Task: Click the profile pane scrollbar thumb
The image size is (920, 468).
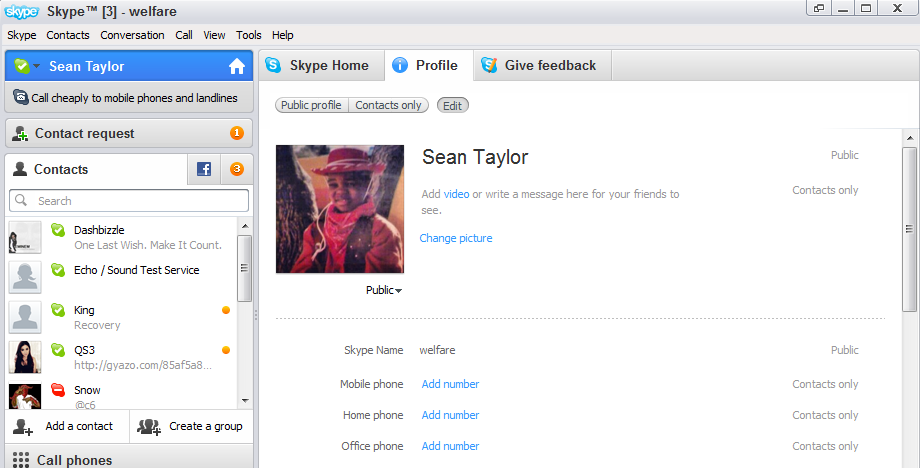Action: 909,229
